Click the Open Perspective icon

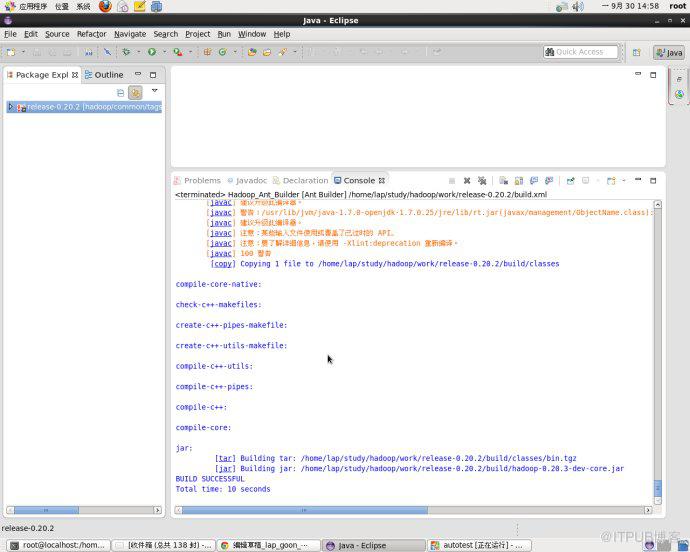pyautogui.click(x=636, y=52)
